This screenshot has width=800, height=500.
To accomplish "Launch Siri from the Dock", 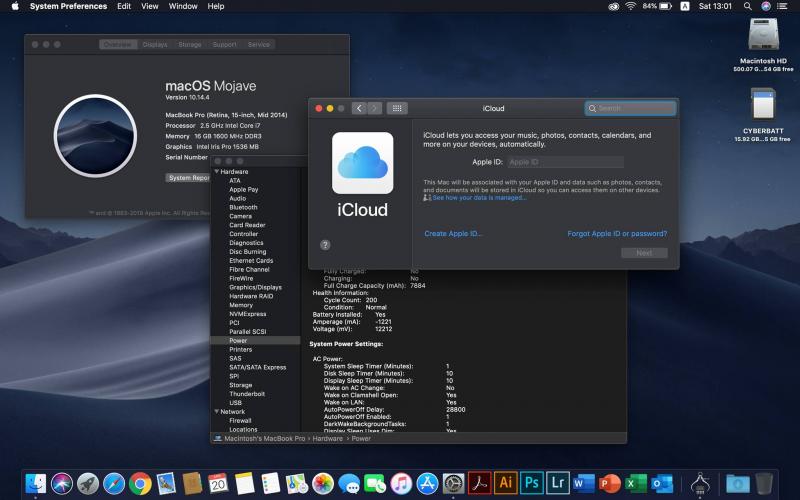I will coord(62,483).
